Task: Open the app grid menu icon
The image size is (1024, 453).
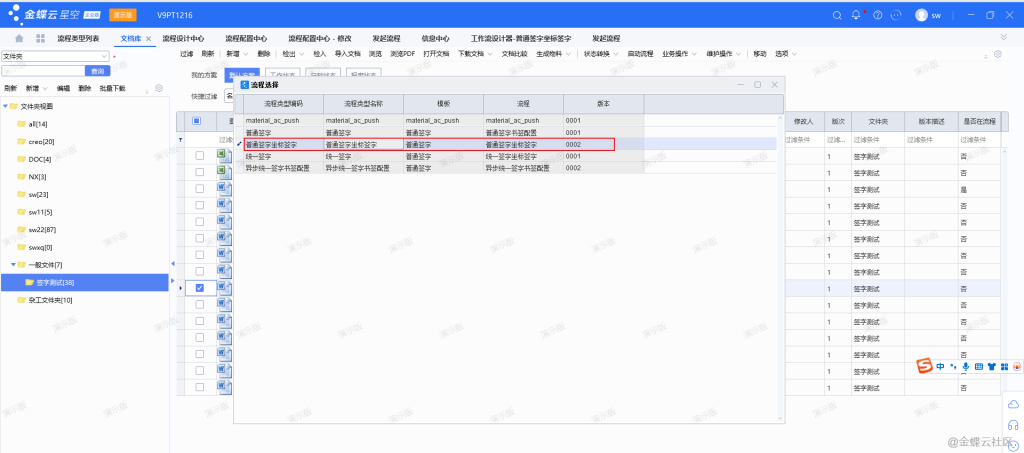Action: 40,39
